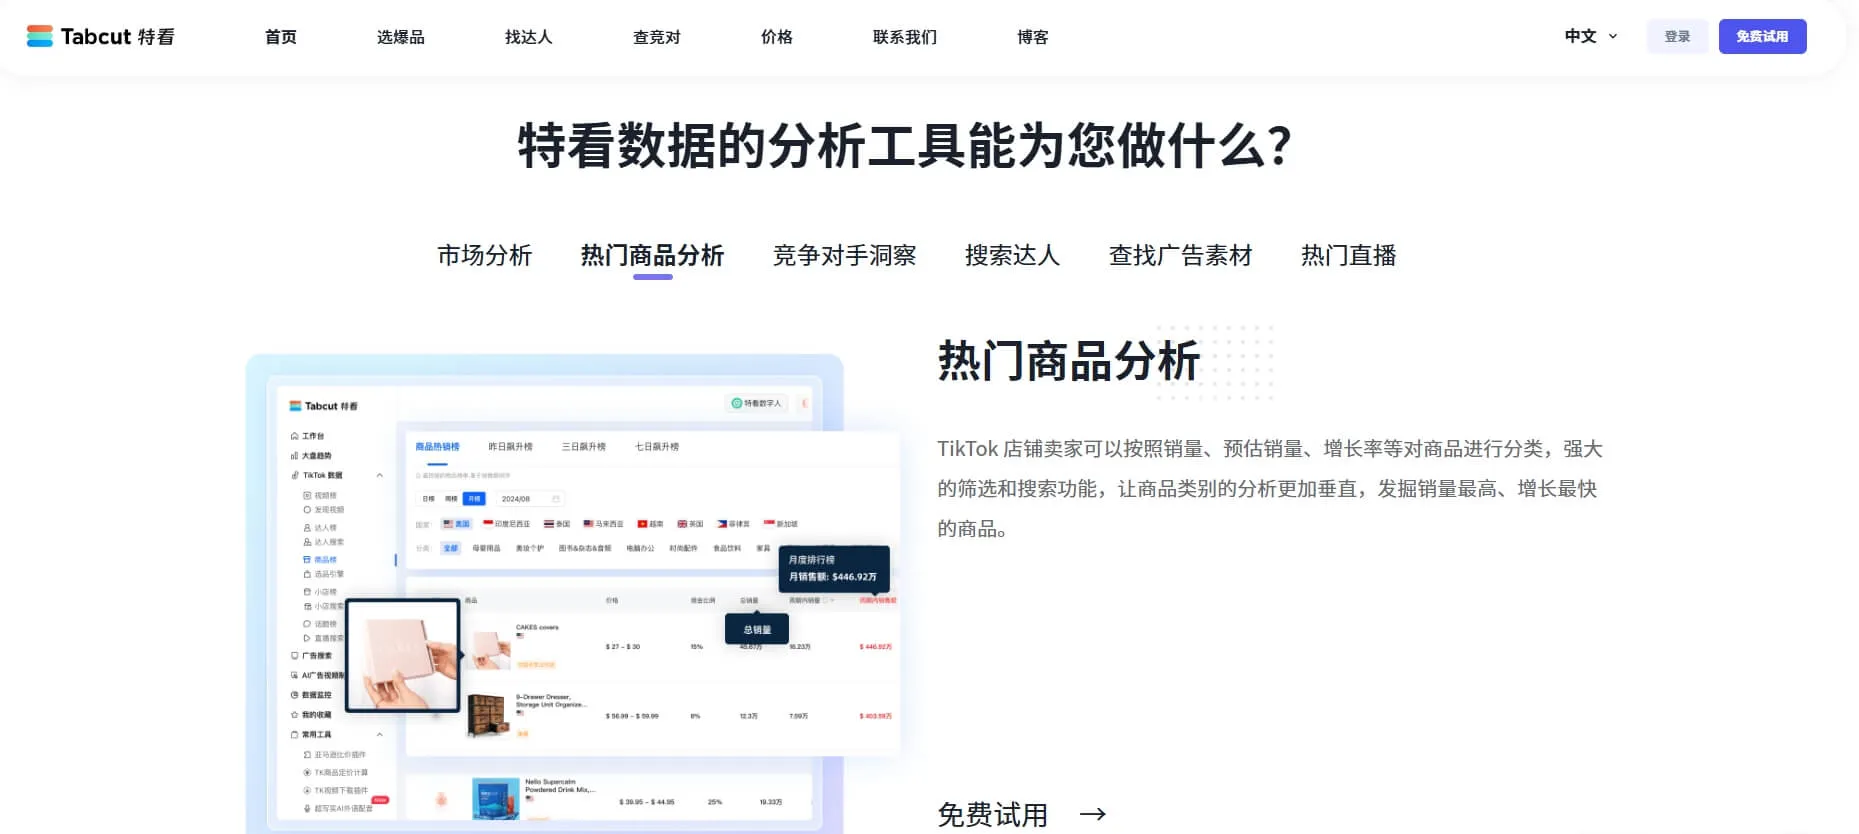1859x834 pixels.
Task: Switch to the 搜索达人 tab
Action: click(x=1013, y=256)
